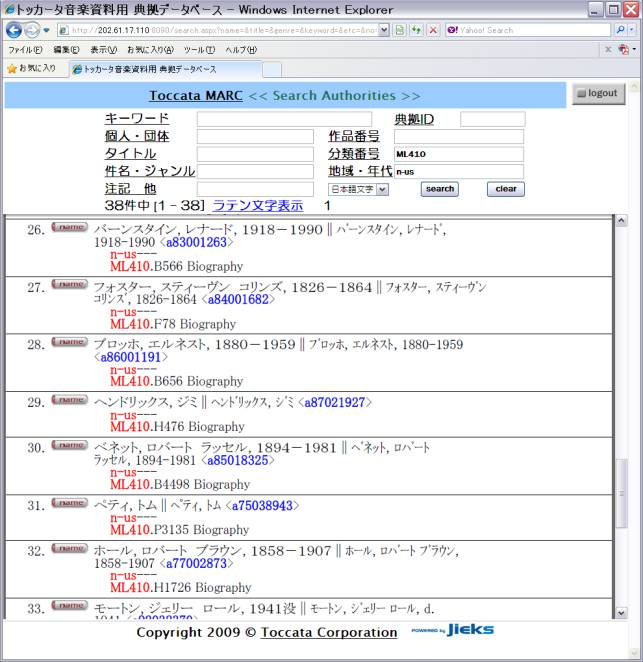Click the 地域・年代 field containing n-us
This screenshot has width=643, height=662.
tap(459, 171)
